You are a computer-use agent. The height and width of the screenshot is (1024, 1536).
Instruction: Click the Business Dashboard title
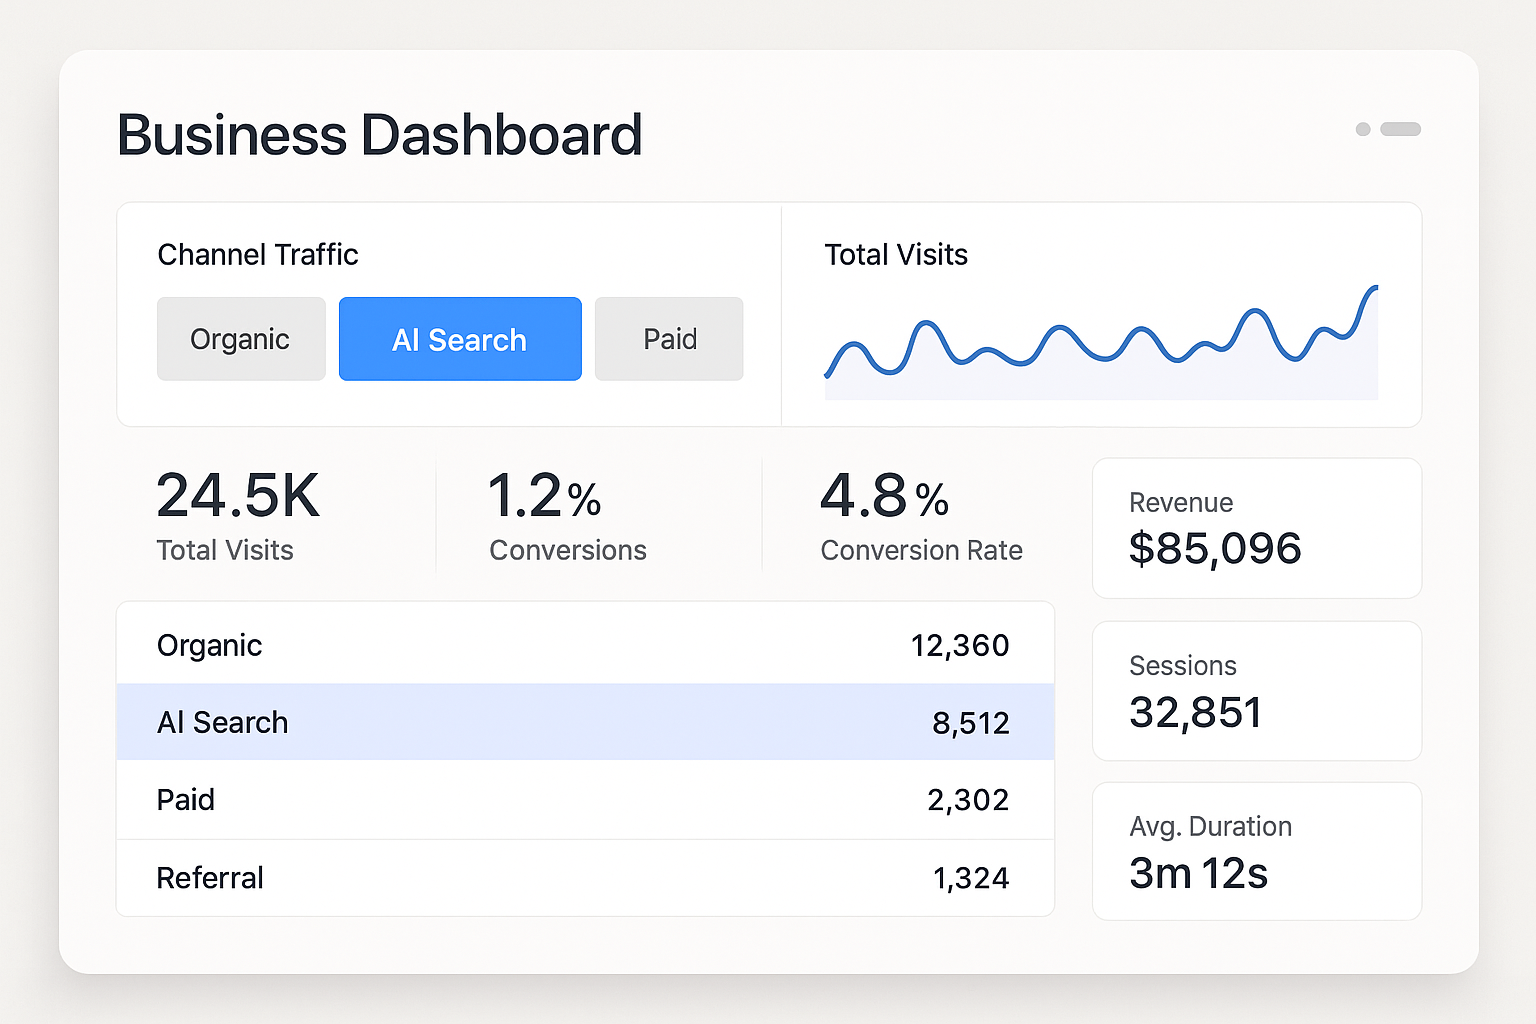click(x=380, y=134)
